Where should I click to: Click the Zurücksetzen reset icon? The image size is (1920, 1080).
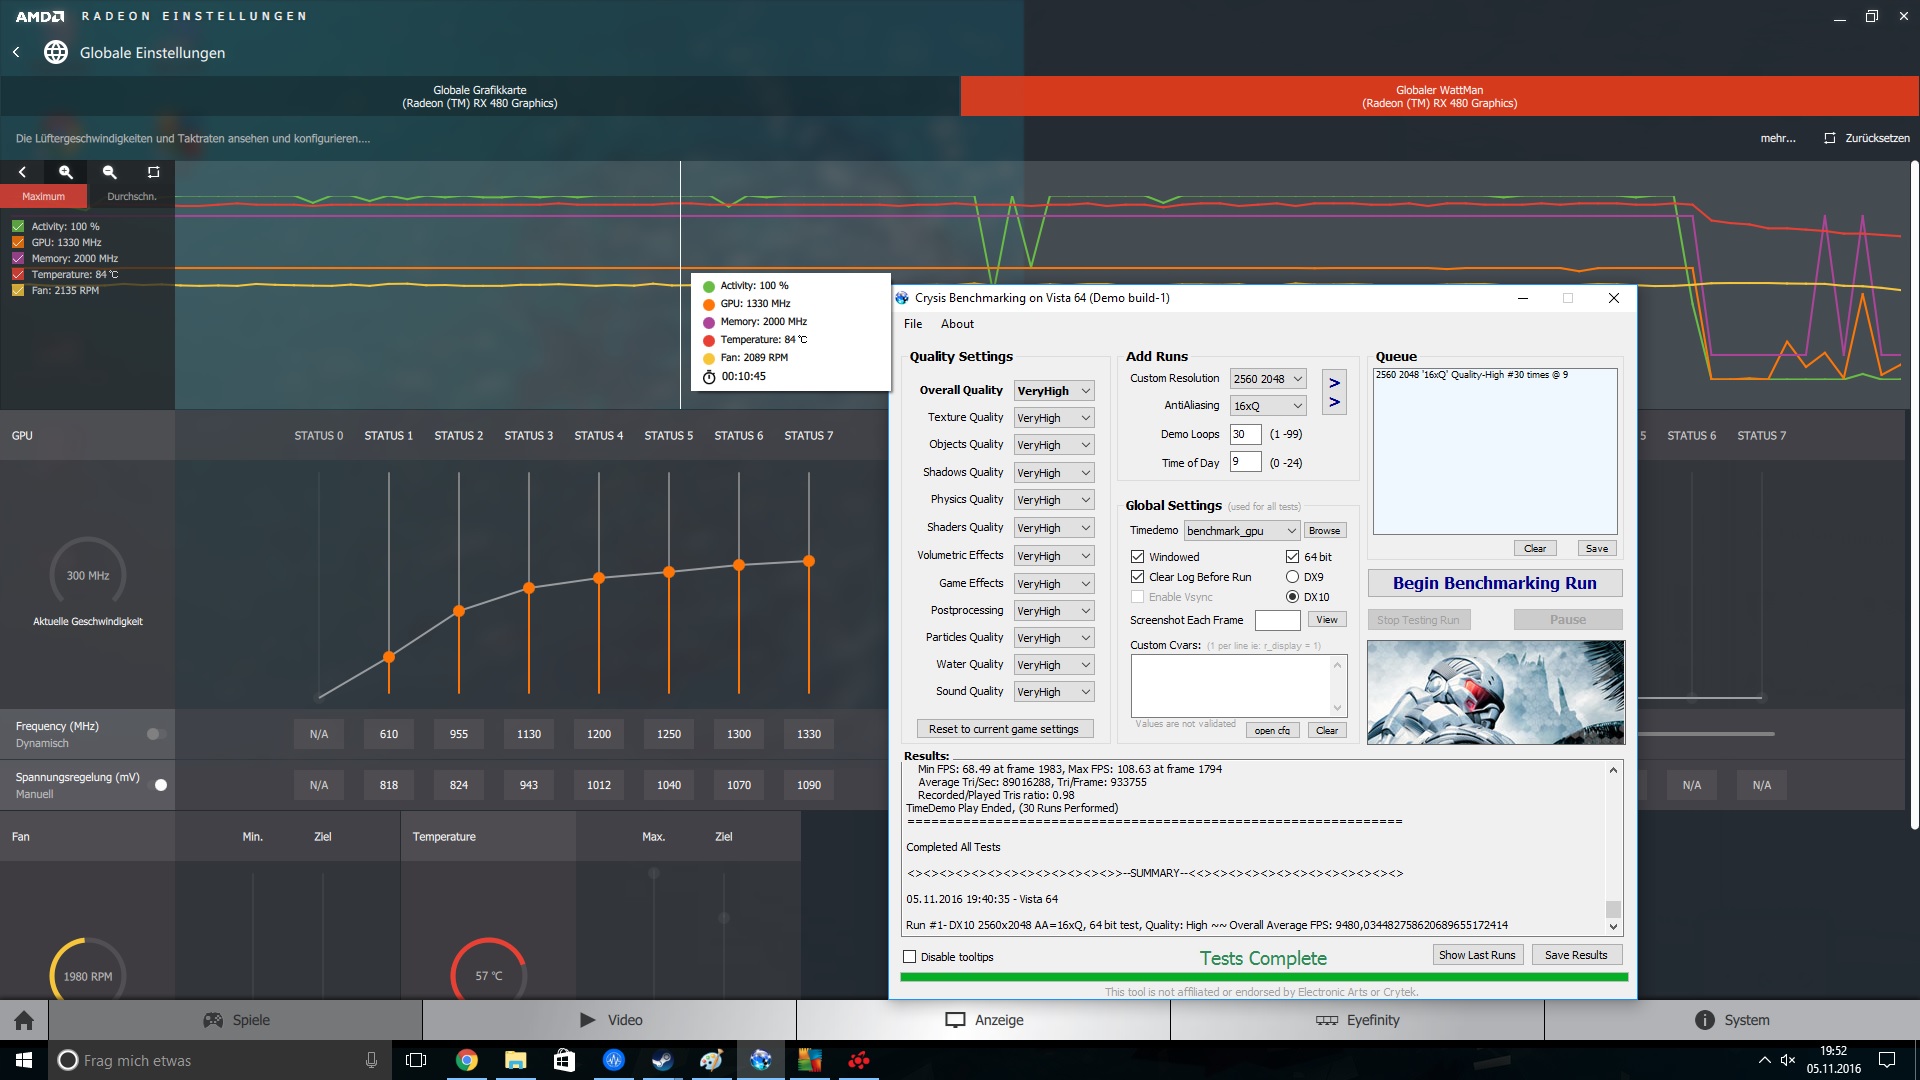[1829, 138]
